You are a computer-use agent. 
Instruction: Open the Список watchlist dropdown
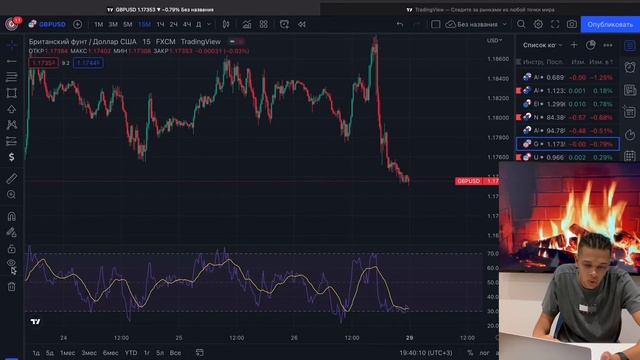543,45
